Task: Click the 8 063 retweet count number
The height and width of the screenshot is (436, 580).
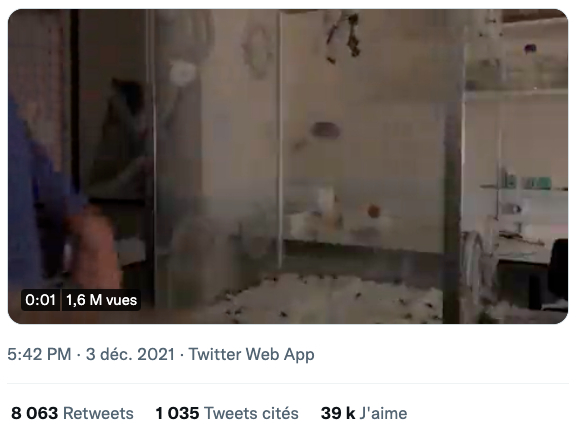Action: [x=34, y=413]
